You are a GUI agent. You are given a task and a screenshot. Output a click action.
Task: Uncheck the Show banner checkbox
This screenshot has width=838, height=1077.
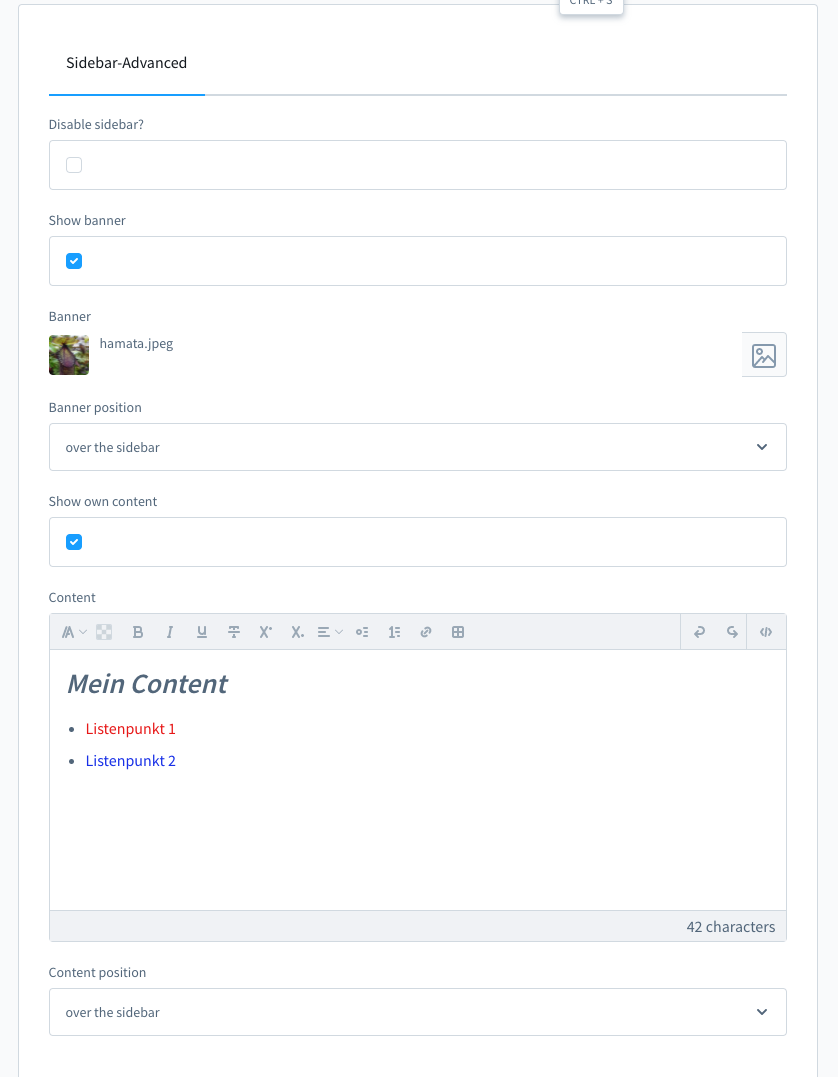click(74, 261)
